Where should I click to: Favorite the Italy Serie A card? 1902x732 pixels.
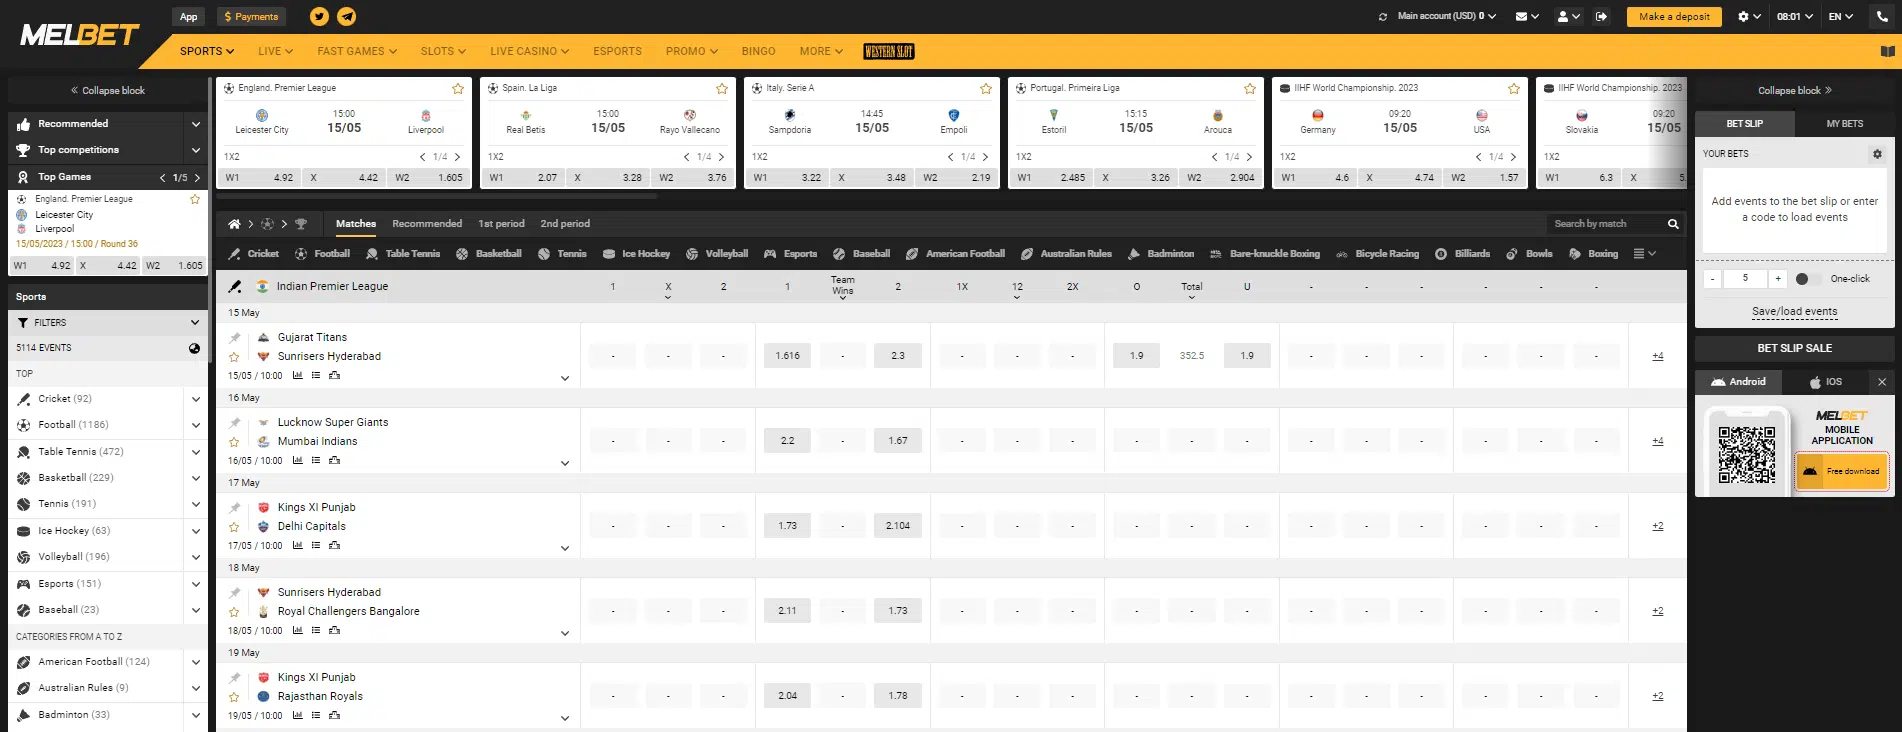[986, 89]
